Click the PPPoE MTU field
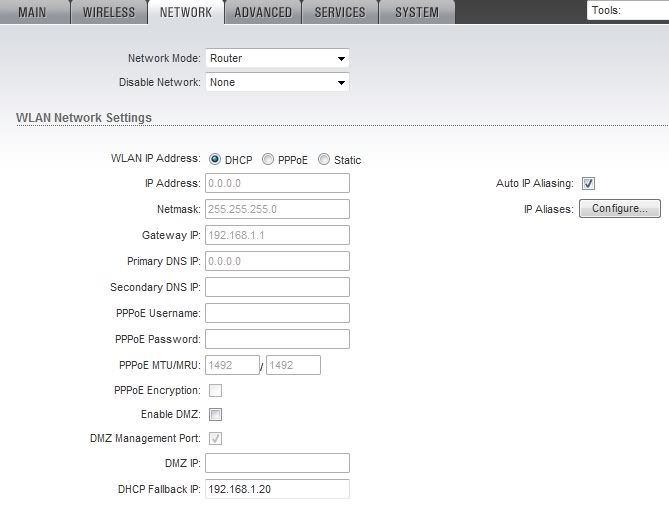The height and width of the screenshot is (520, 669). tap(232, 365)
